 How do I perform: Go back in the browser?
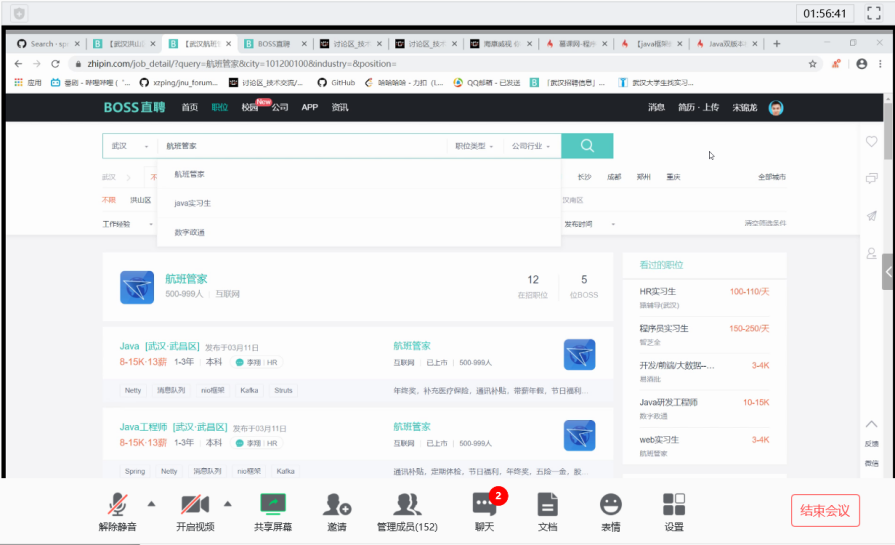18,64
